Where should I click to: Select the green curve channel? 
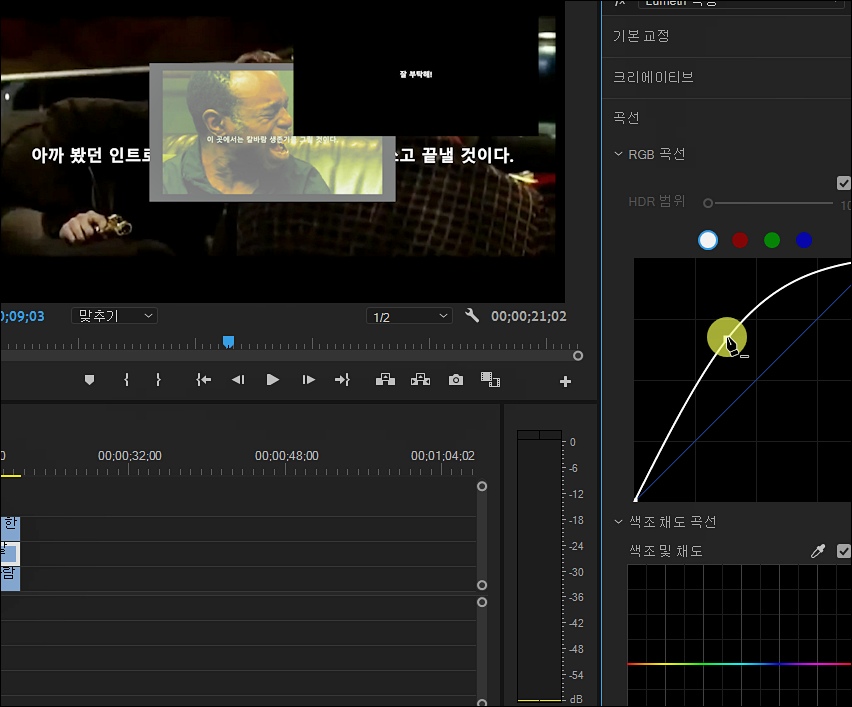772,240
